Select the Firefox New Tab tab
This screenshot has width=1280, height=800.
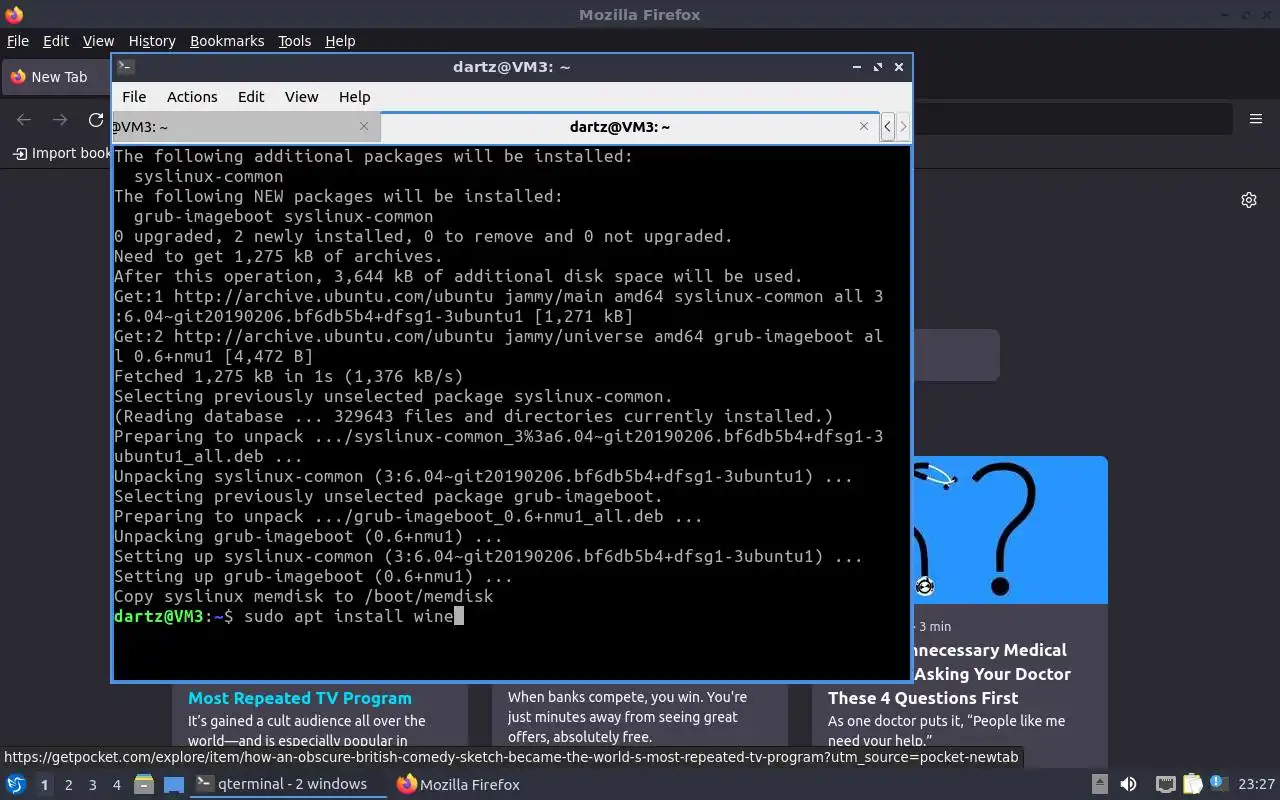coord(56,77)
